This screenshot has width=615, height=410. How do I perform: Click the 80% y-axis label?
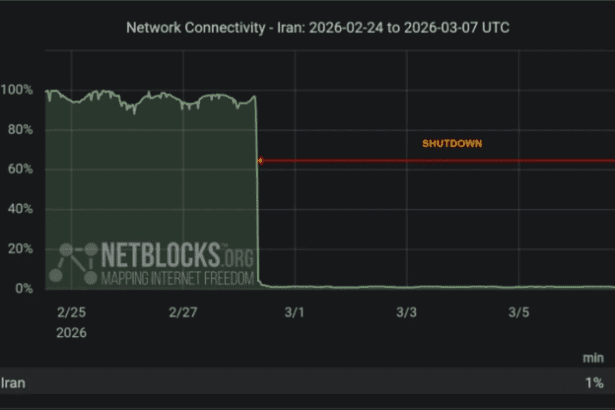[20, 130]
